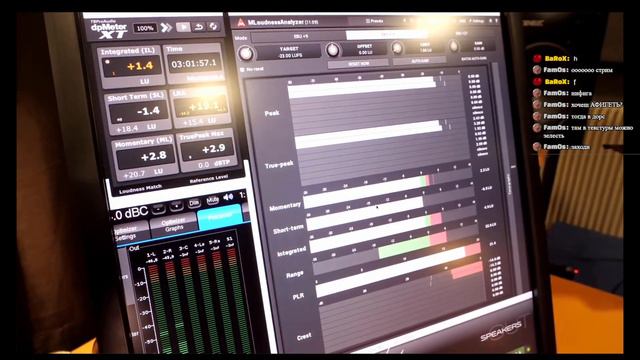Click the Time 03:01:57.1 display

coord(194,64)
